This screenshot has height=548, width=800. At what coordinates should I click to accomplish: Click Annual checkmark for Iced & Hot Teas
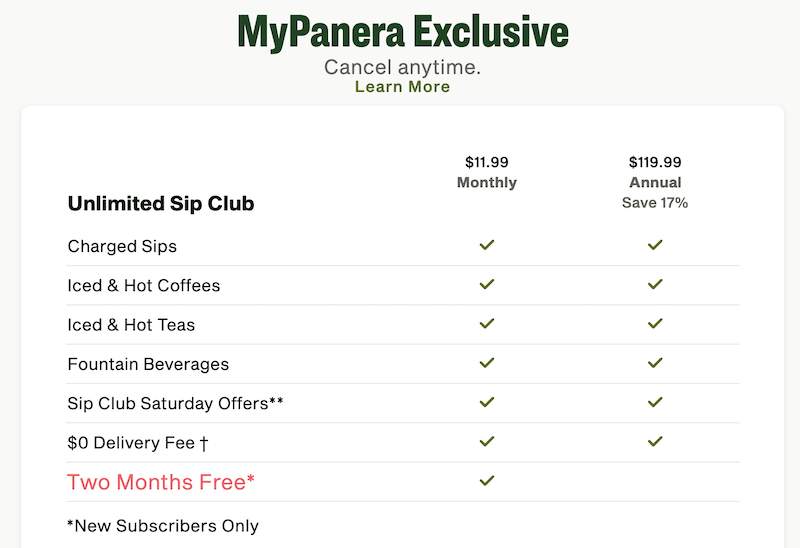pyautogui.click(x=655, y=324)
